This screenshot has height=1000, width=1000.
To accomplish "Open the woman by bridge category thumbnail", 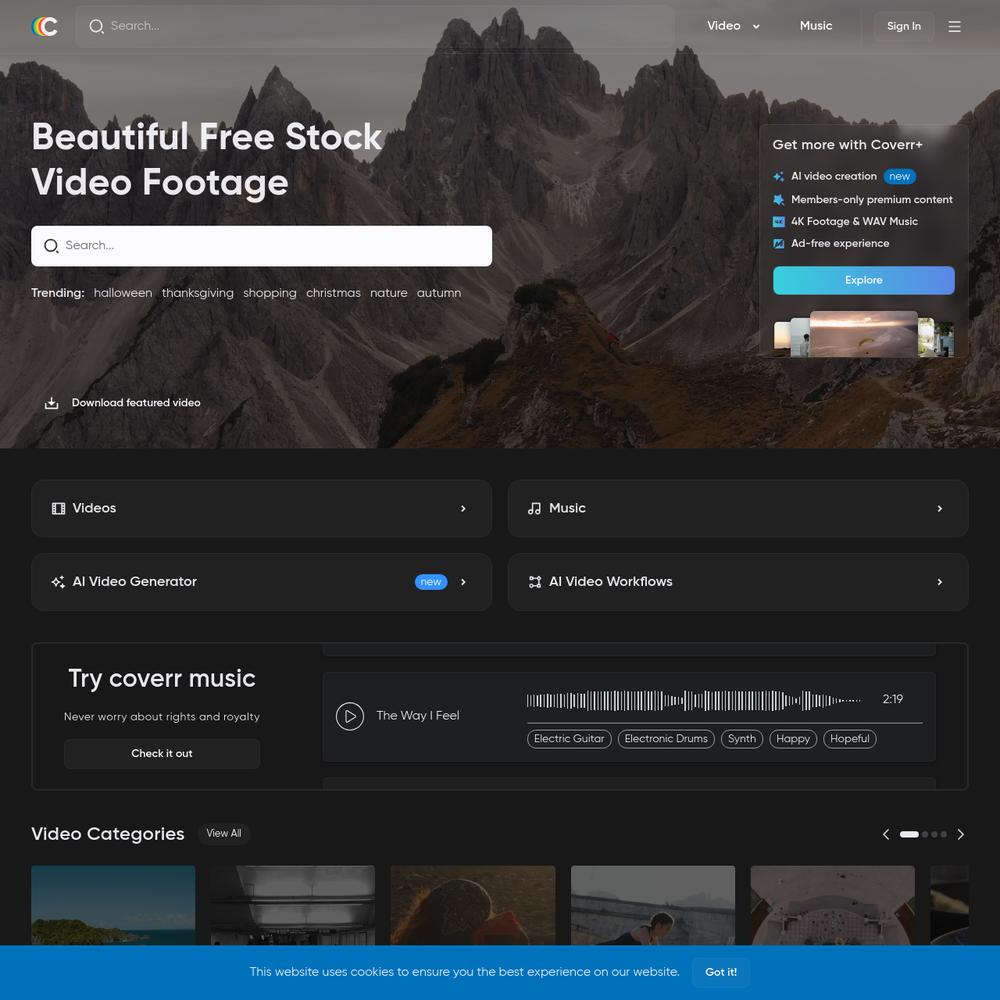I will 652,905.
